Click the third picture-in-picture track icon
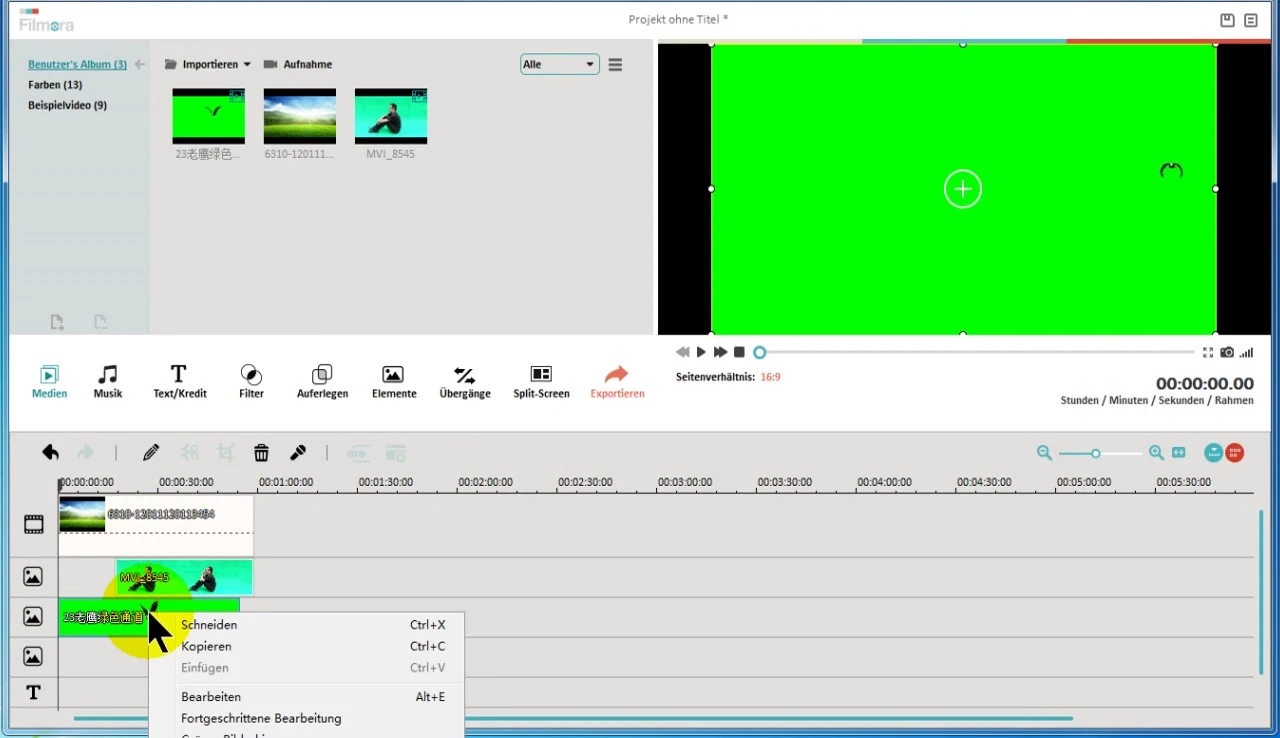Screen dimensions: 1280x738 coord(33,657)
